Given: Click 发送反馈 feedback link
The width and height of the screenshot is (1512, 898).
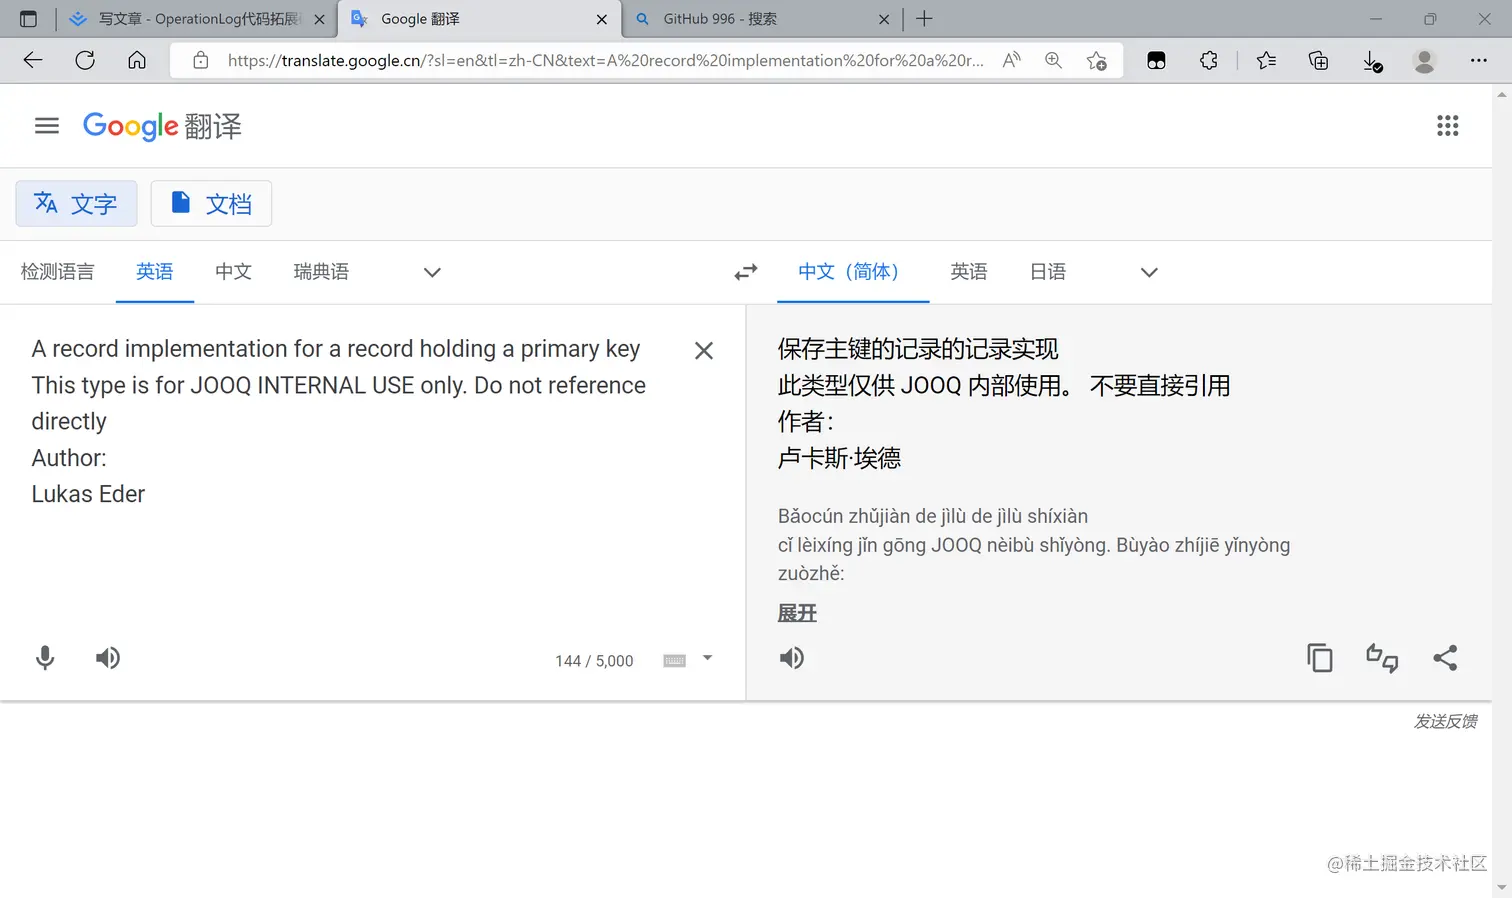Looking at the screenshot, I should coord(1445,721).
